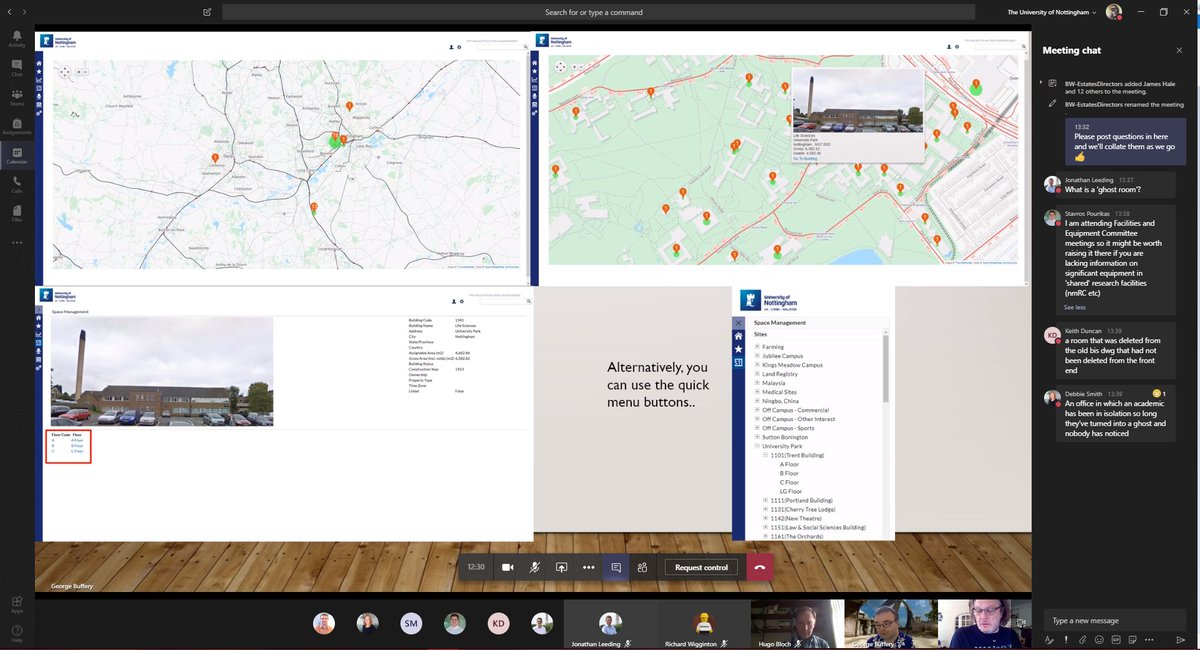The height and width of the screenshot is (650, 1200).
Task: Hang up the call
Action: coord(759,567)
